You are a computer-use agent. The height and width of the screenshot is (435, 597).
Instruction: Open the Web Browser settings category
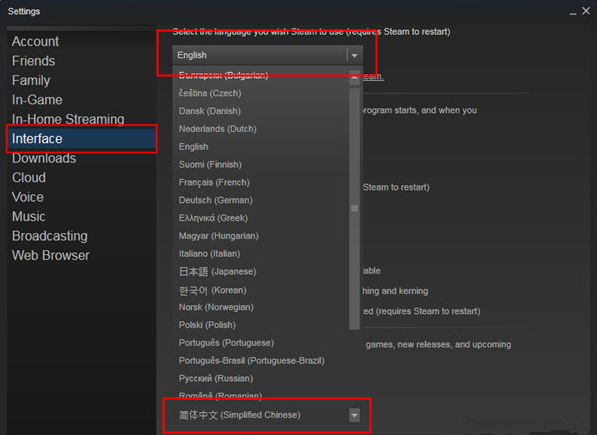coord(51,255)
